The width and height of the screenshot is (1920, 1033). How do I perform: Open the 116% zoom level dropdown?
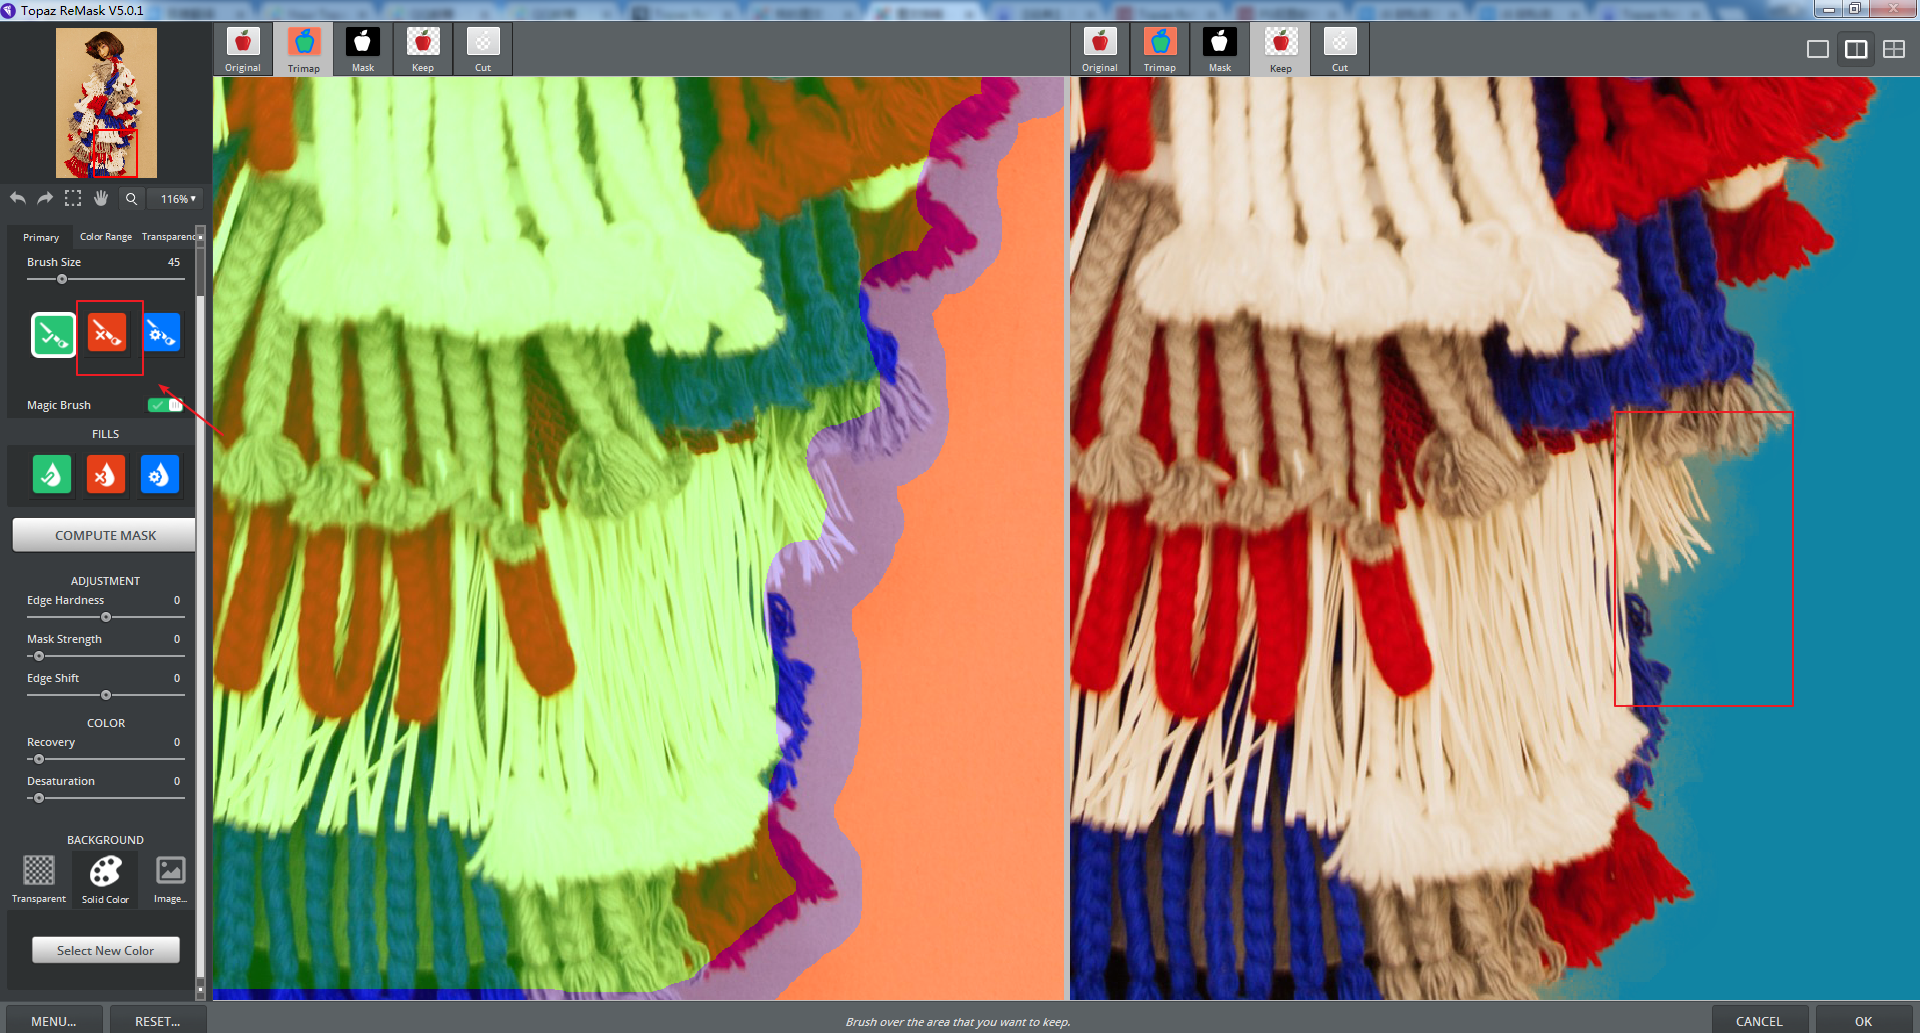(x=177, y=199)
